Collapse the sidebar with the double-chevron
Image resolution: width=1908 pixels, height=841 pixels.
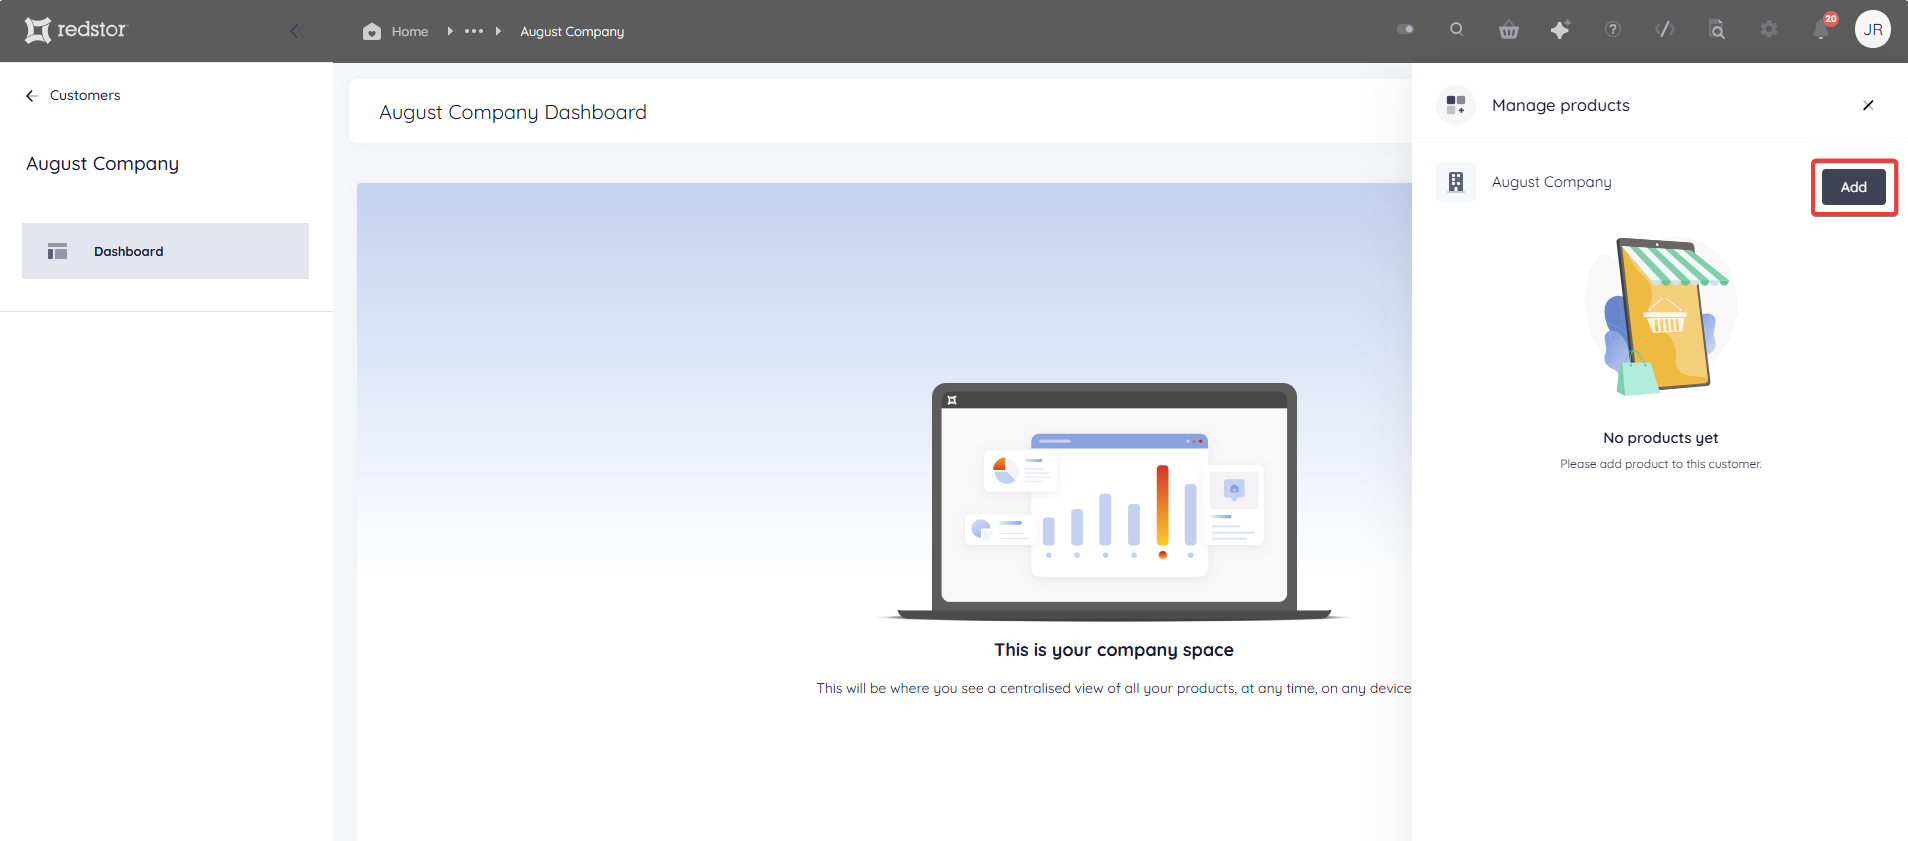[296, 31]
